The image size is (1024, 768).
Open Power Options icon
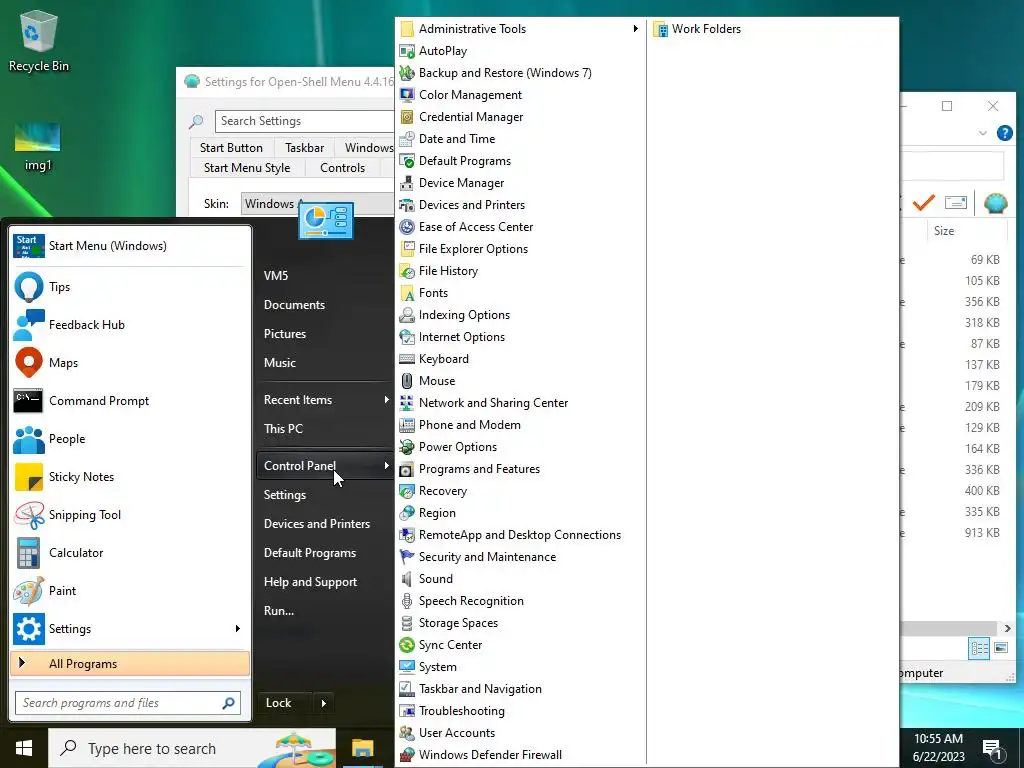407,447
